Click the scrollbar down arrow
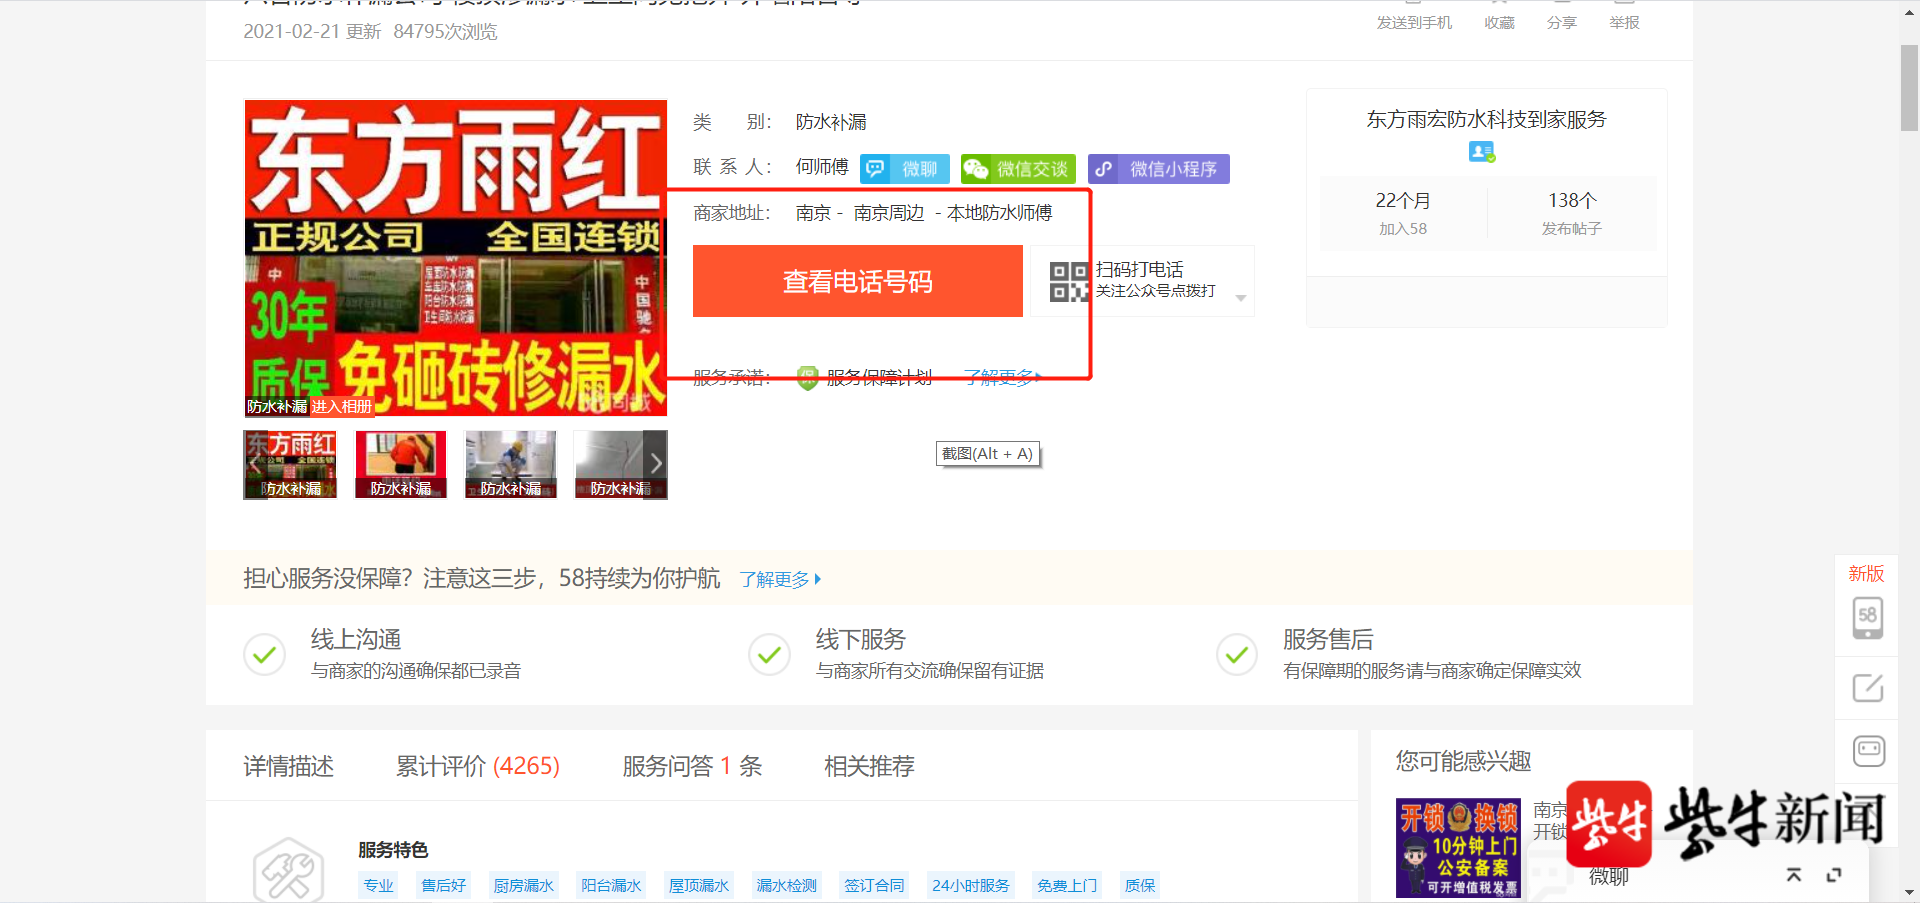Screen dimensions: 1920x903 click(x=1909, y=892)
